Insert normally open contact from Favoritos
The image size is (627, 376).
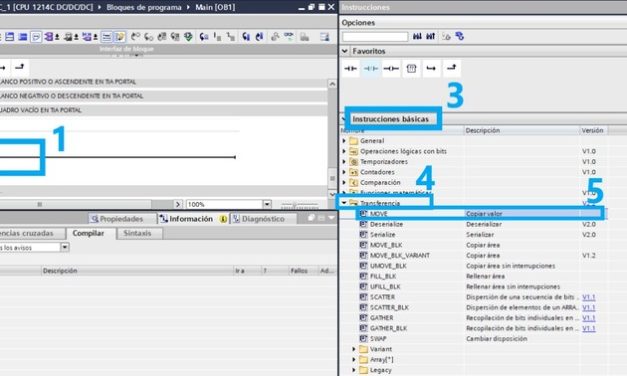pyautogui.click(x=351, y=68)
